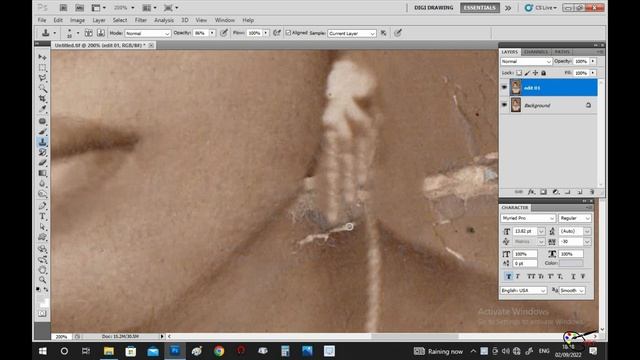This screenshot has height=360, width=640.
Task: Create new adjustment layer icon
Action: click(x=556, y=192)
